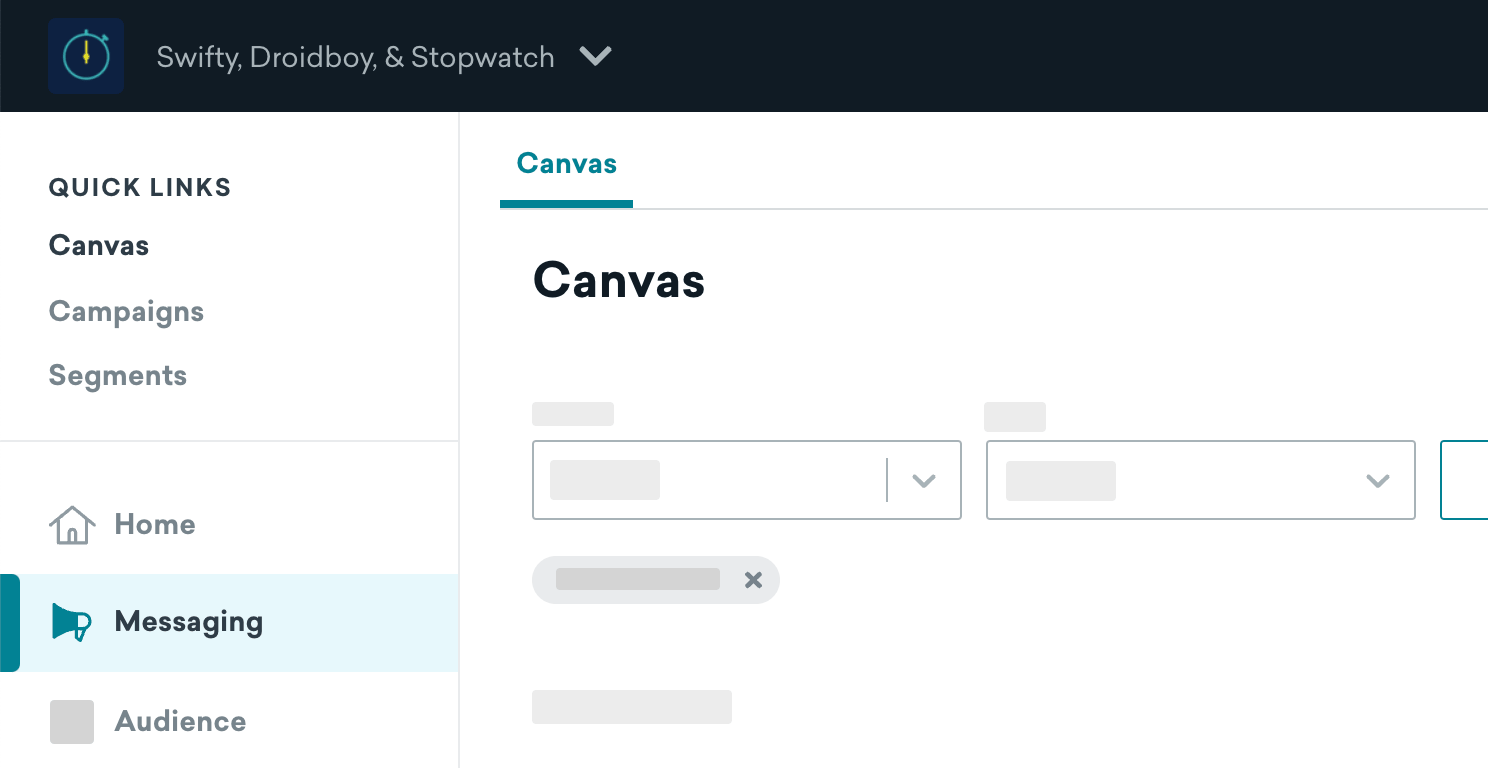
Task: Click the X icon on the filter chip
Action: pos(753,580)
